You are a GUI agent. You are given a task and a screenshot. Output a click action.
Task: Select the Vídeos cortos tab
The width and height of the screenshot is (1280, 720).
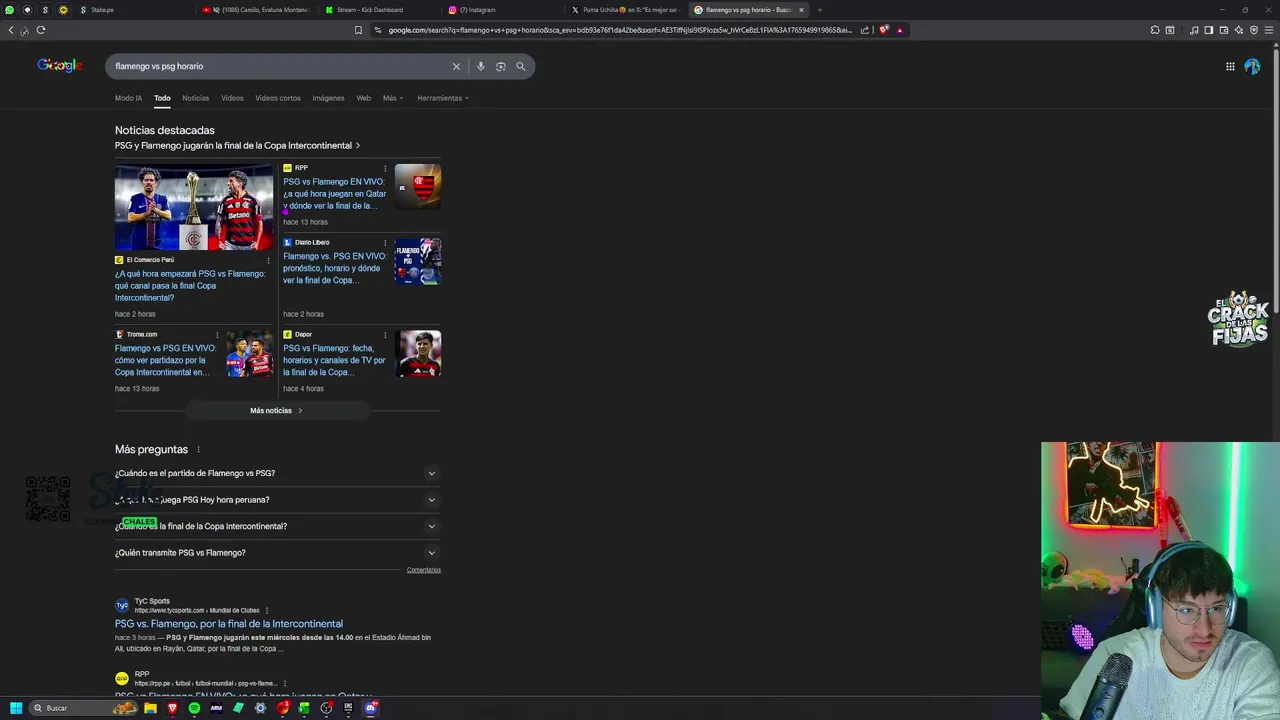278,98
